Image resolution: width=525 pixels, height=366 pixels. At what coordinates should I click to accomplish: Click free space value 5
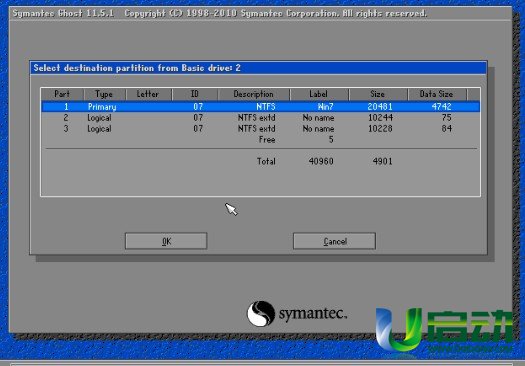(x=331, y=140)
